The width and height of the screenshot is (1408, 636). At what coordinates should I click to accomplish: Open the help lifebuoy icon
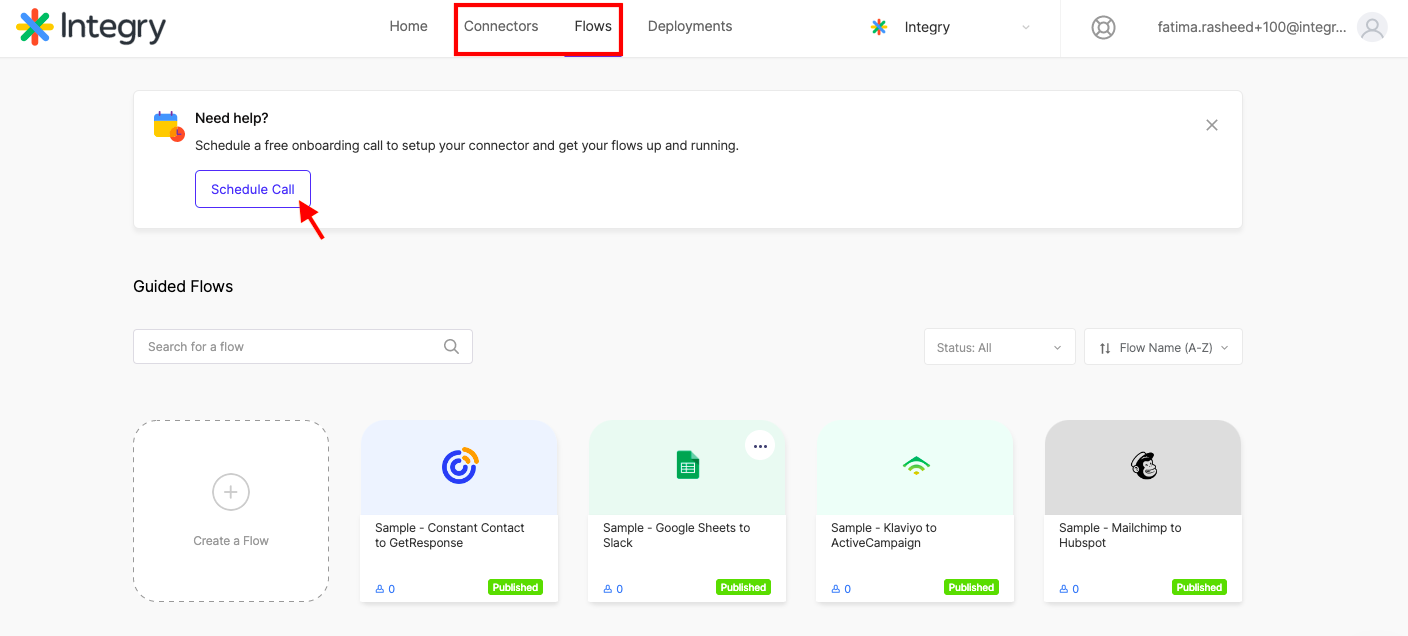[x=1103, y=27]
